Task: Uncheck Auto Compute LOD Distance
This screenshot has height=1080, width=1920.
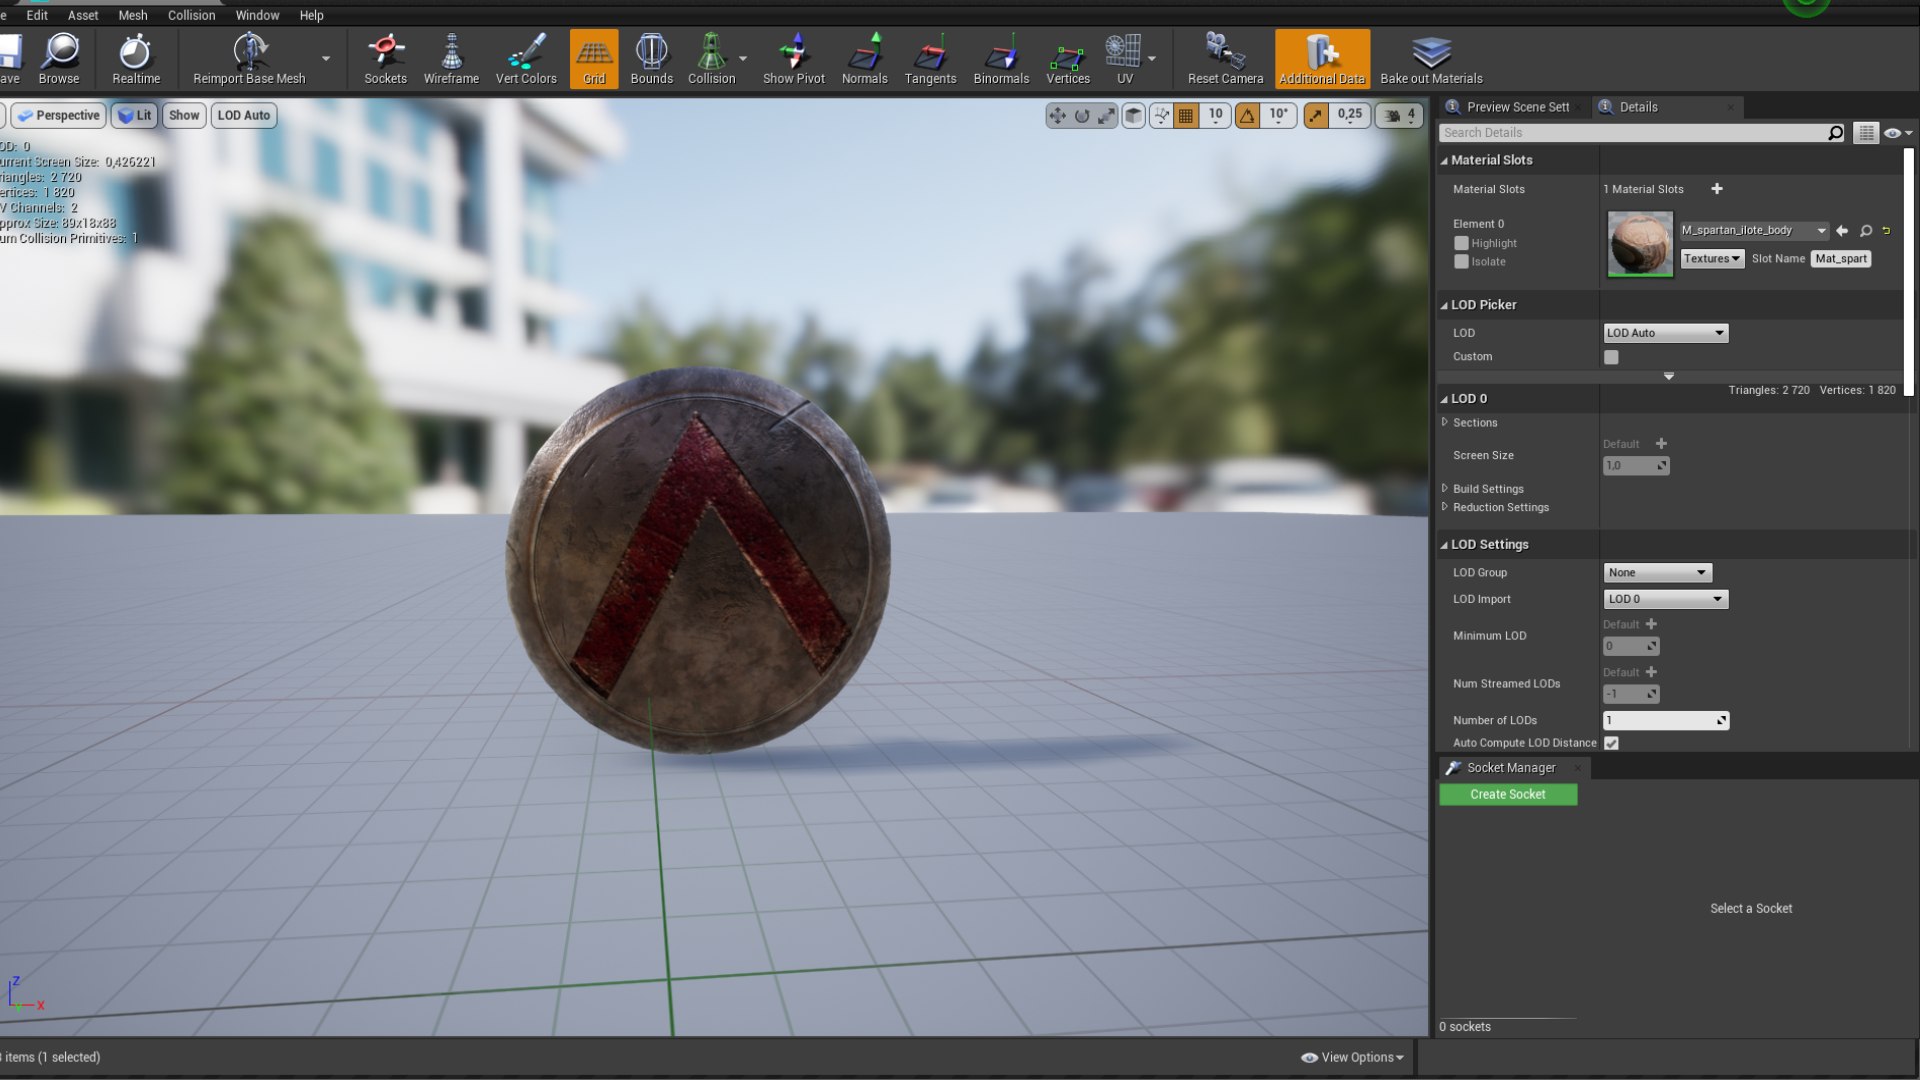Action: click(1611, 743)
